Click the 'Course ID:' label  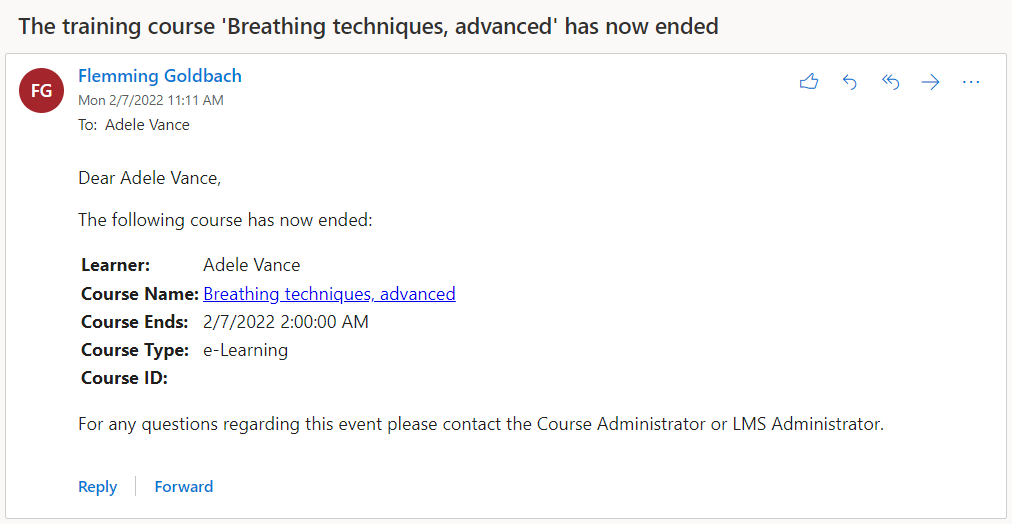click(124, 378)
